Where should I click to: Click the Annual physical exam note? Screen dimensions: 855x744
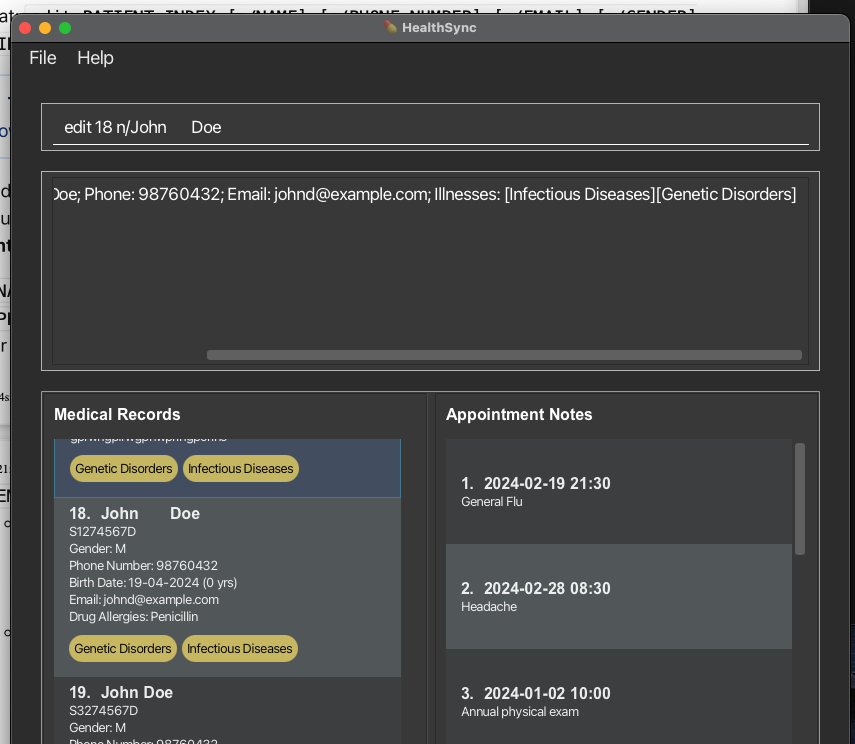click(520, 712)
